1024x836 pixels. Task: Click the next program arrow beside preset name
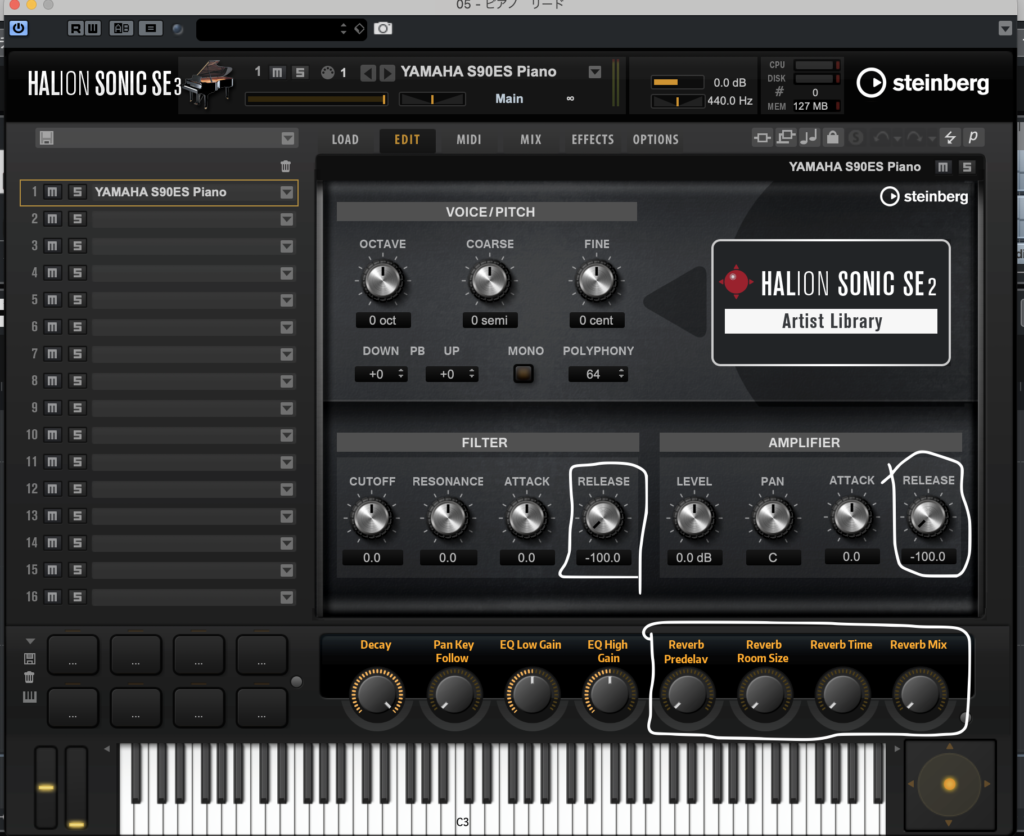(386, 72)
